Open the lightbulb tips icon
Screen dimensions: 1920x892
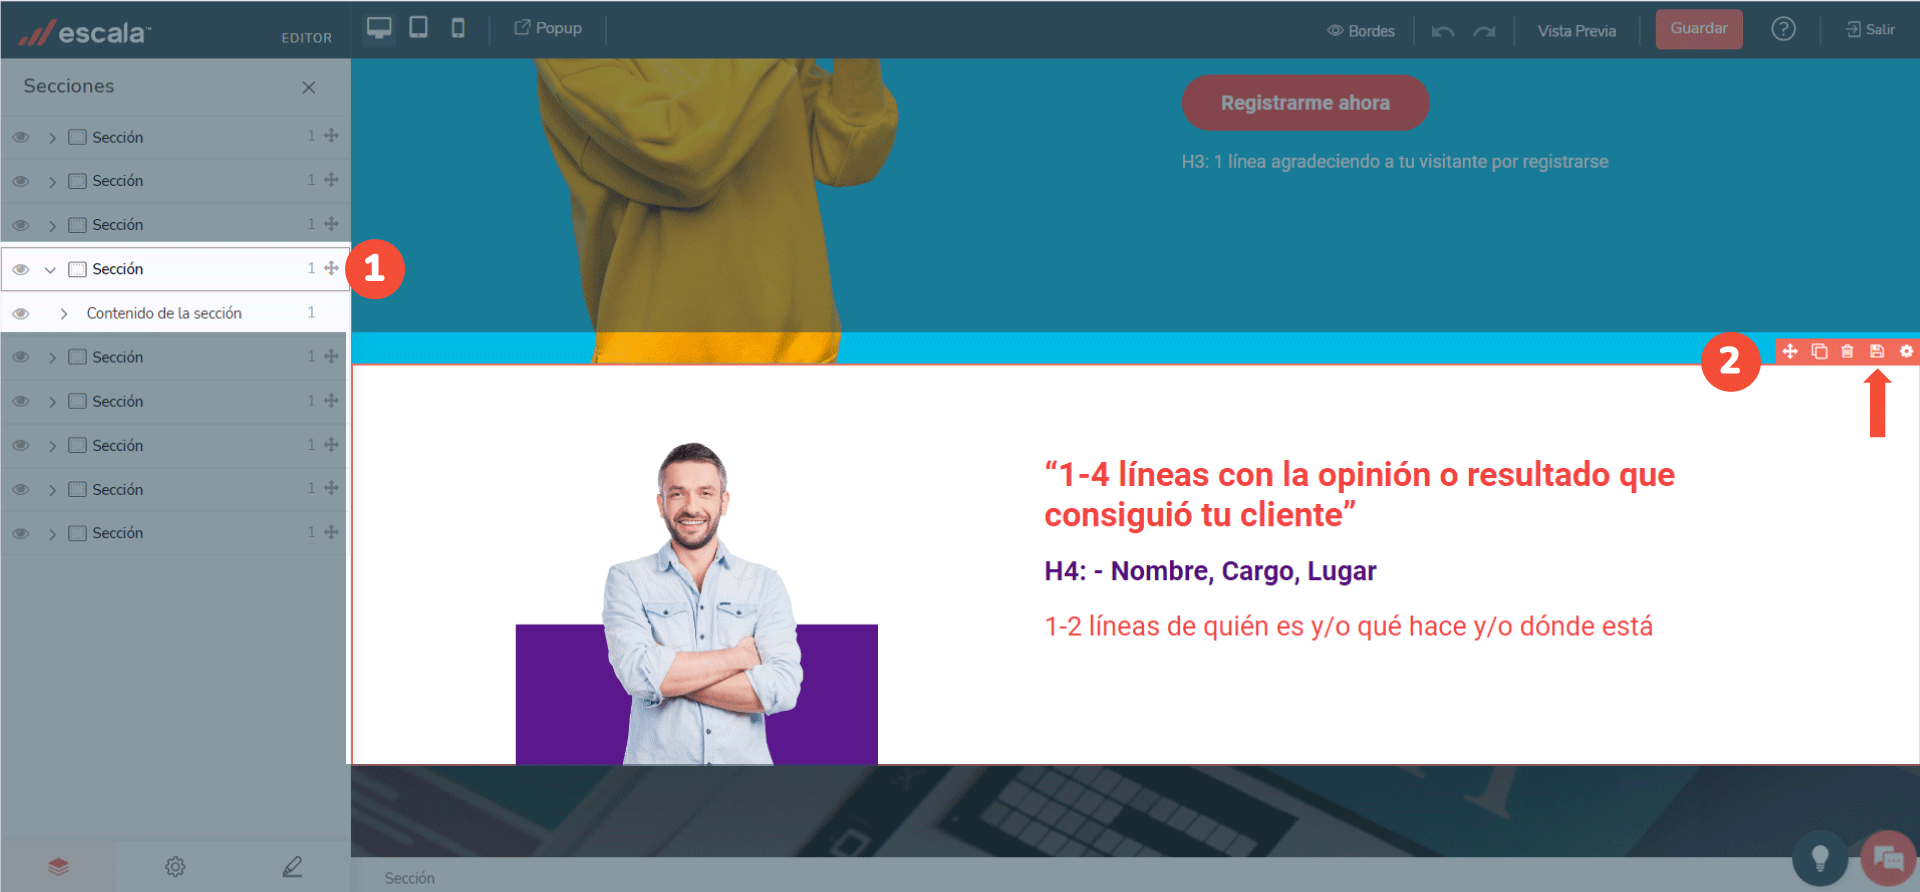pyautogui.click(x=1820, y=858)
